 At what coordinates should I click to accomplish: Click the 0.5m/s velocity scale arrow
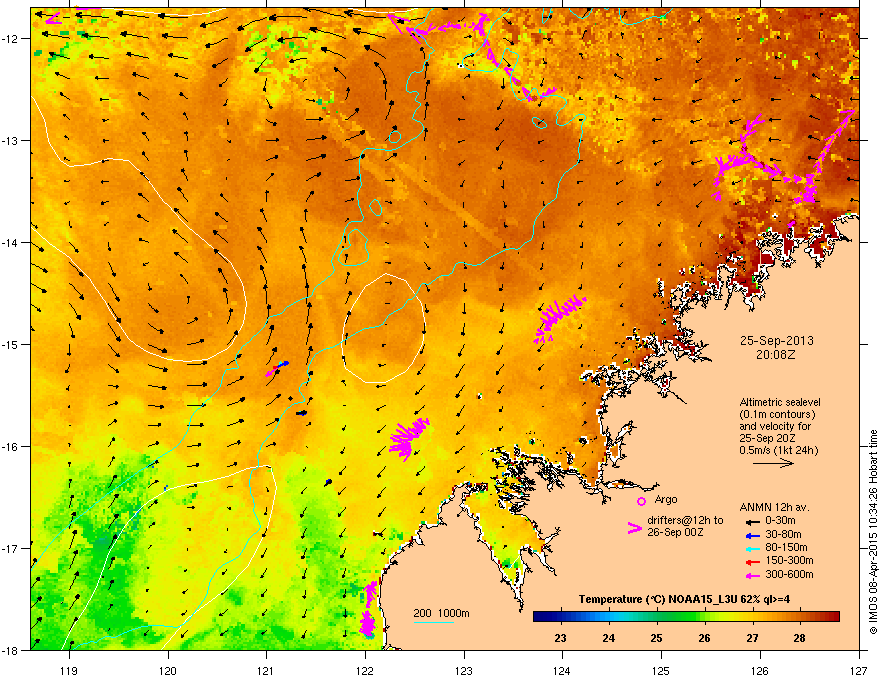[x=773, y=463]
